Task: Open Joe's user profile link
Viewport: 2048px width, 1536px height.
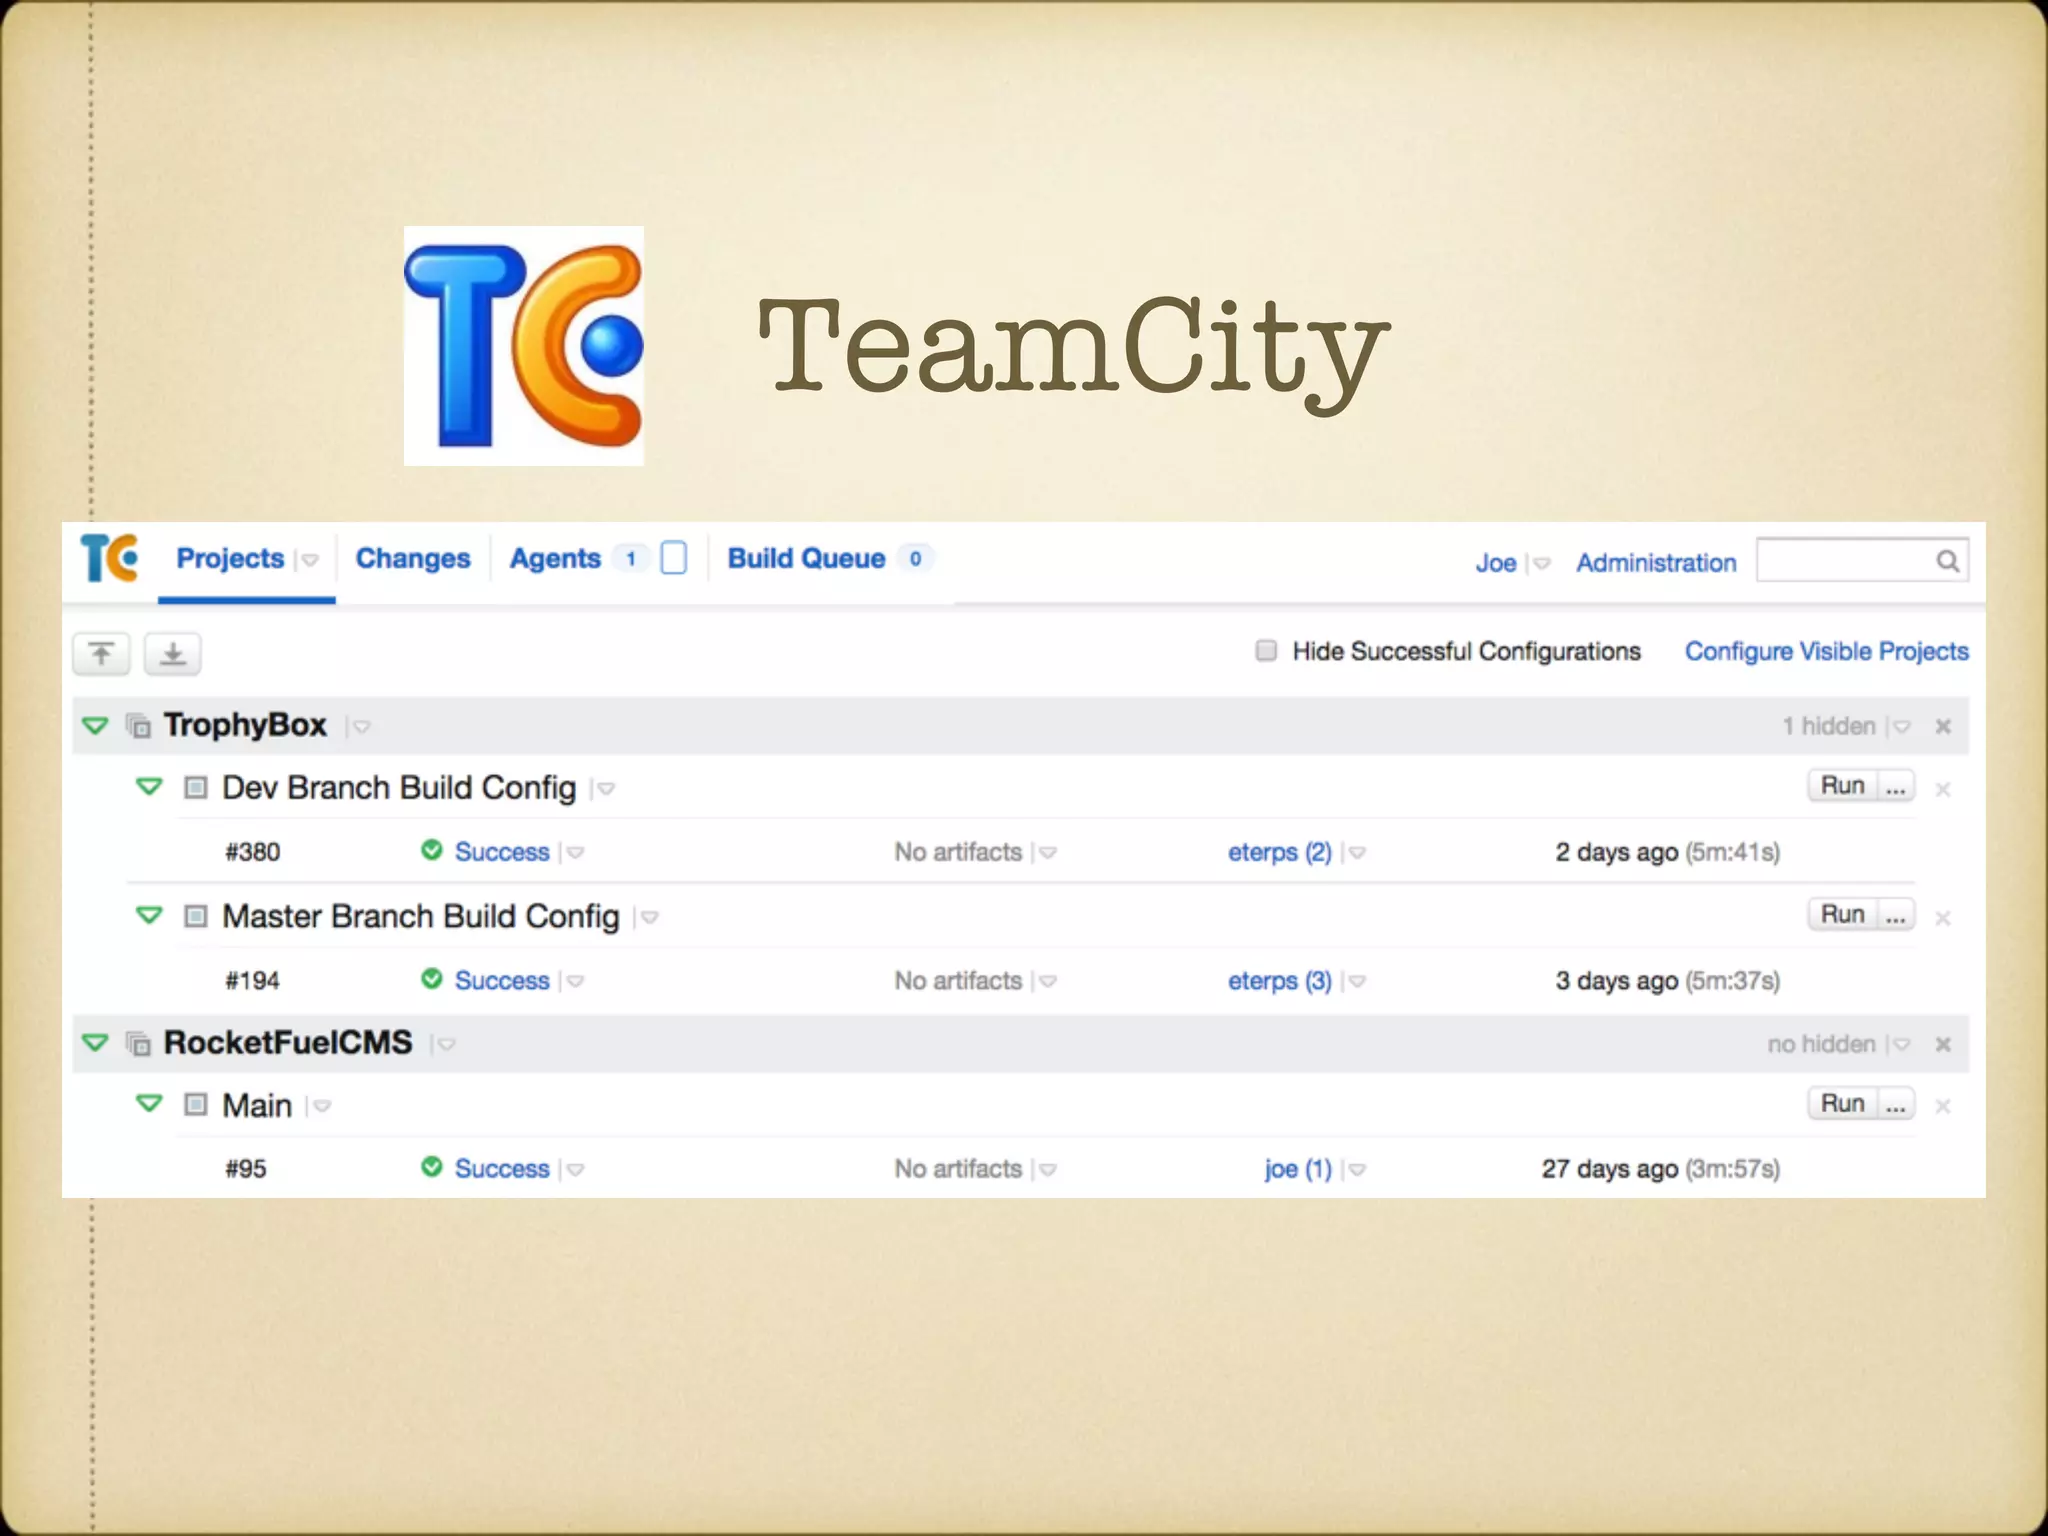Action: point(1496,563)
